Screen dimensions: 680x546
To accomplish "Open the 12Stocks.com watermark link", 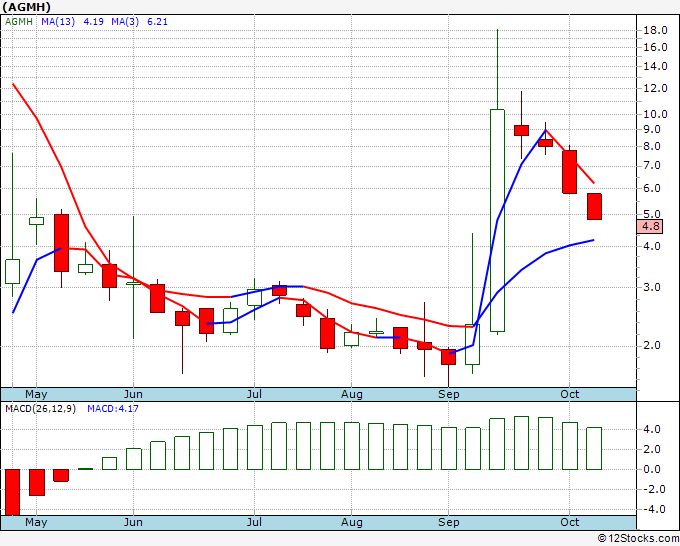I will click(636, 538).
